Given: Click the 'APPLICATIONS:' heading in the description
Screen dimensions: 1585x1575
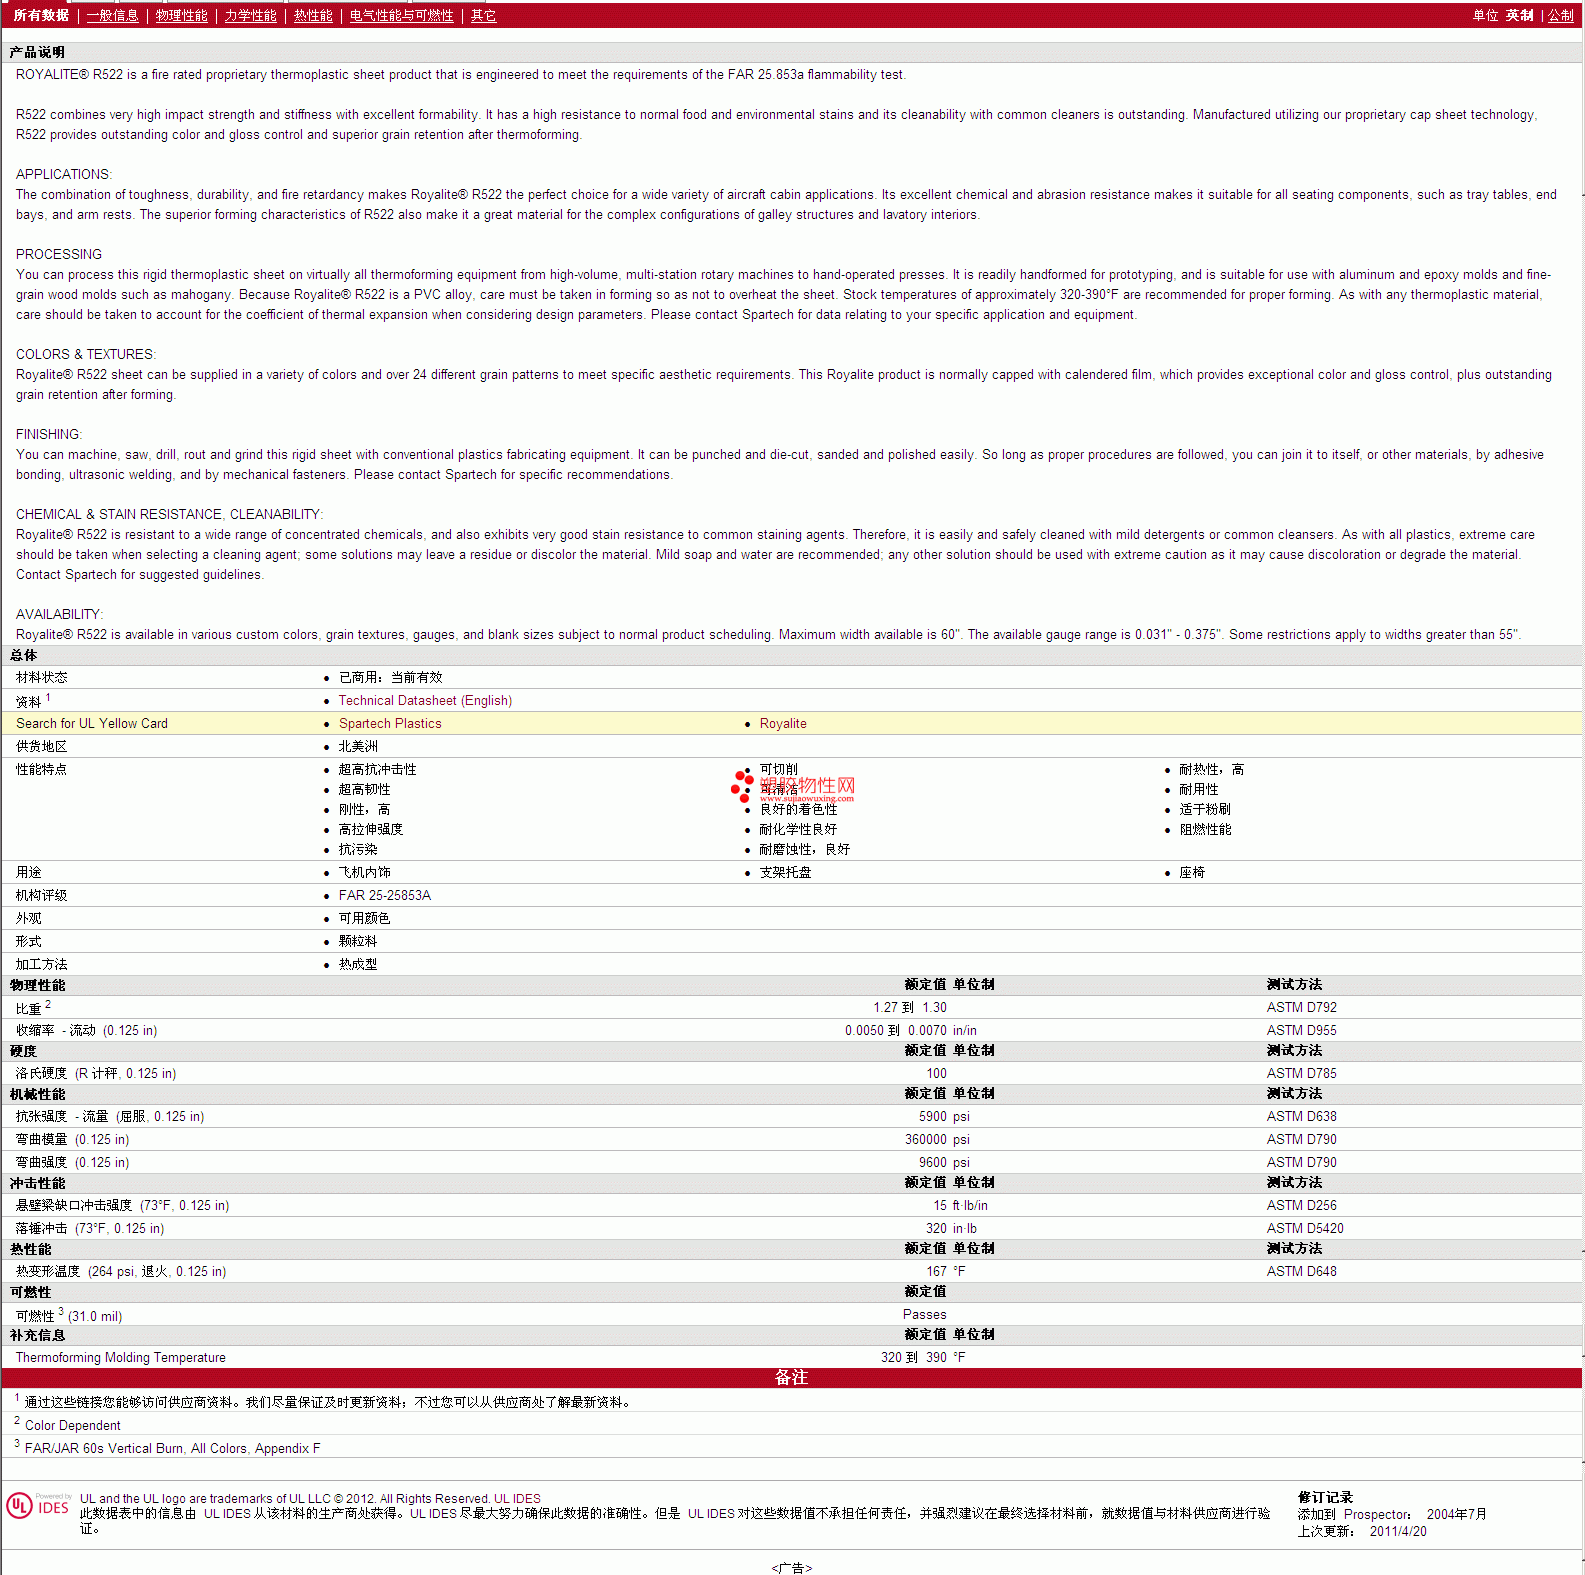Looking at the screenshot, I should 64,175.
